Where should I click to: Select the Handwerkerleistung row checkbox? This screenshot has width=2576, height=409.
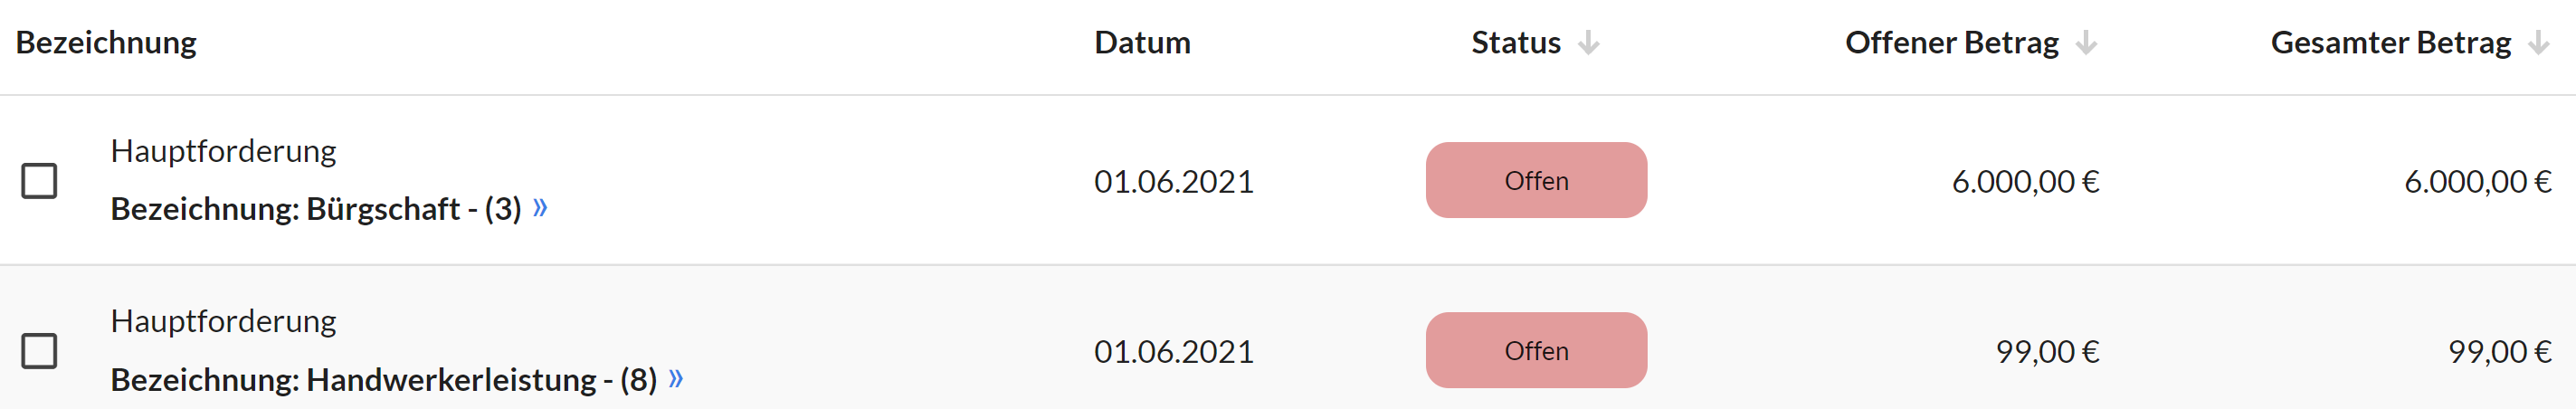[x=39, y=351]
